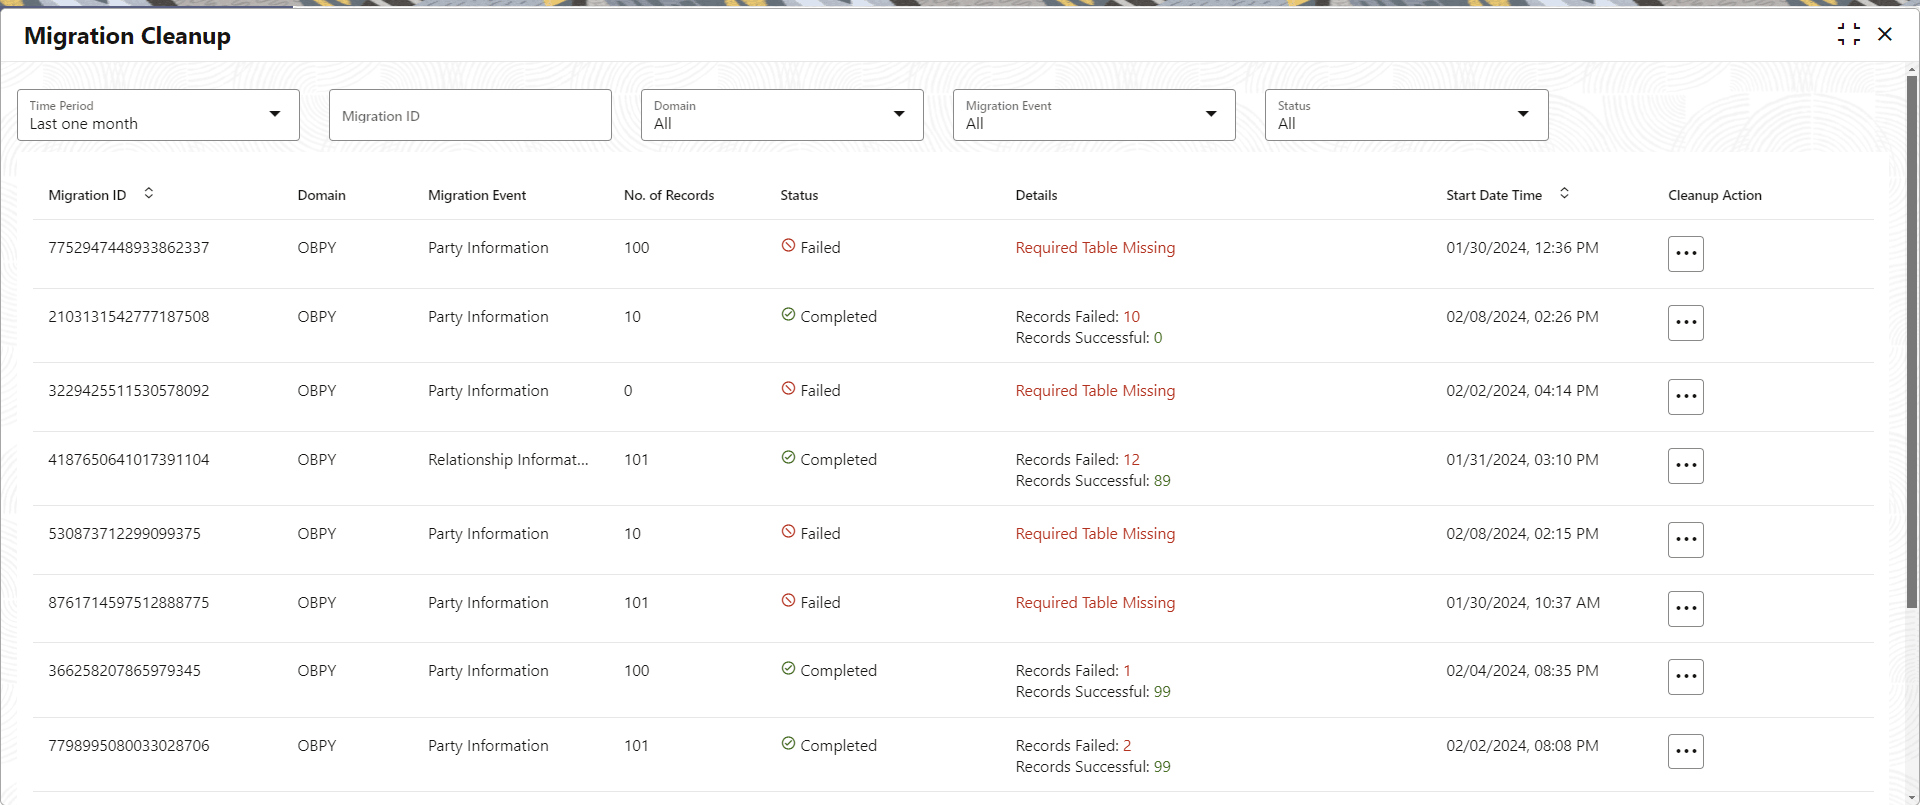Image resolution: width=1920 pixels, height=805 pixels.
Task: Open cleanup action menu for migration 2103131542777187508
Action: 1685,323
